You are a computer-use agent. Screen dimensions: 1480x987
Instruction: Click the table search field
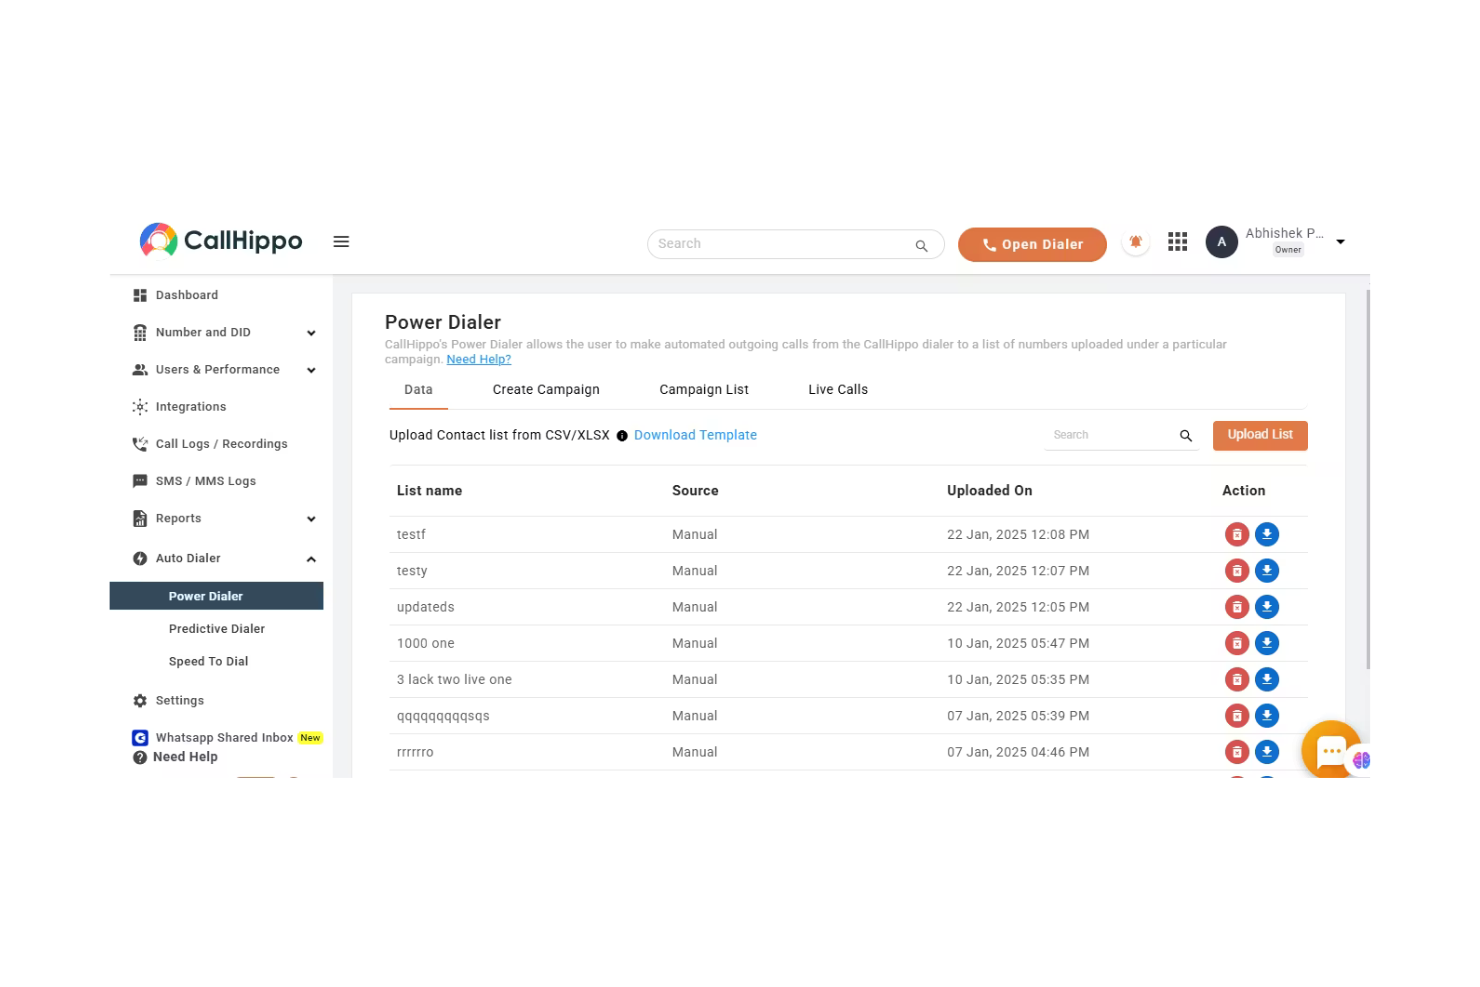[x=1110, y=435]
